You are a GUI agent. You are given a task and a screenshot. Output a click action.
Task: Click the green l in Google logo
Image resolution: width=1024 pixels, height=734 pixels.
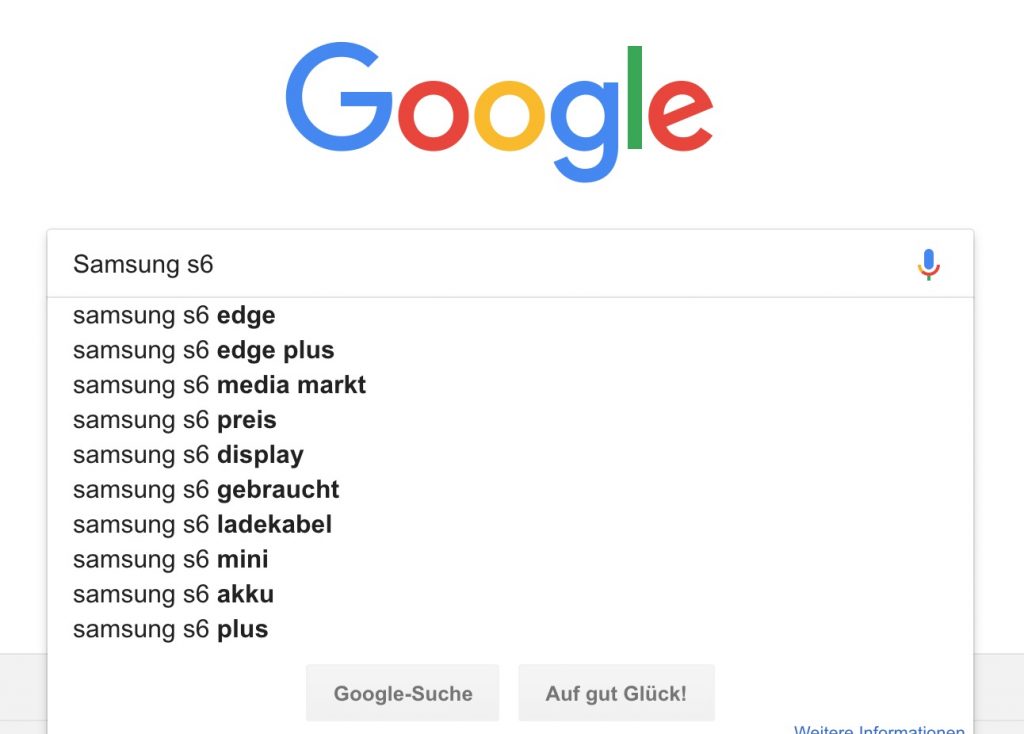click(x=634, y=97)
